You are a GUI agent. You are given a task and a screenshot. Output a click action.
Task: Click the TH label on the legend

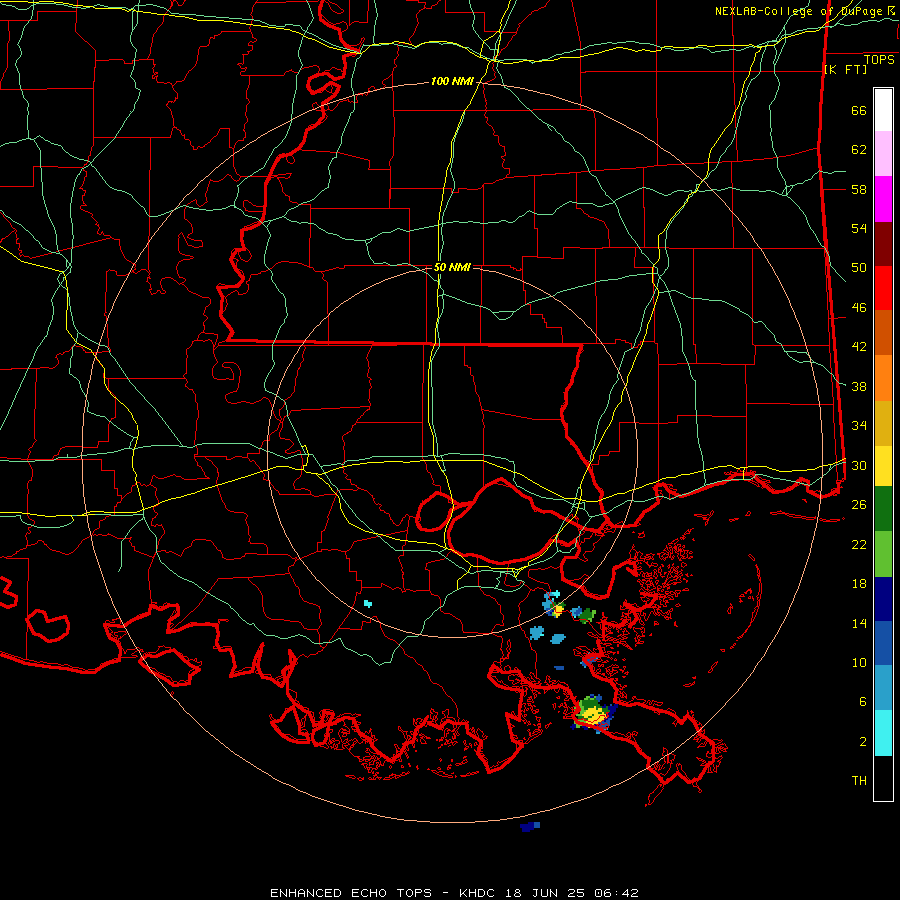(859, 781)
